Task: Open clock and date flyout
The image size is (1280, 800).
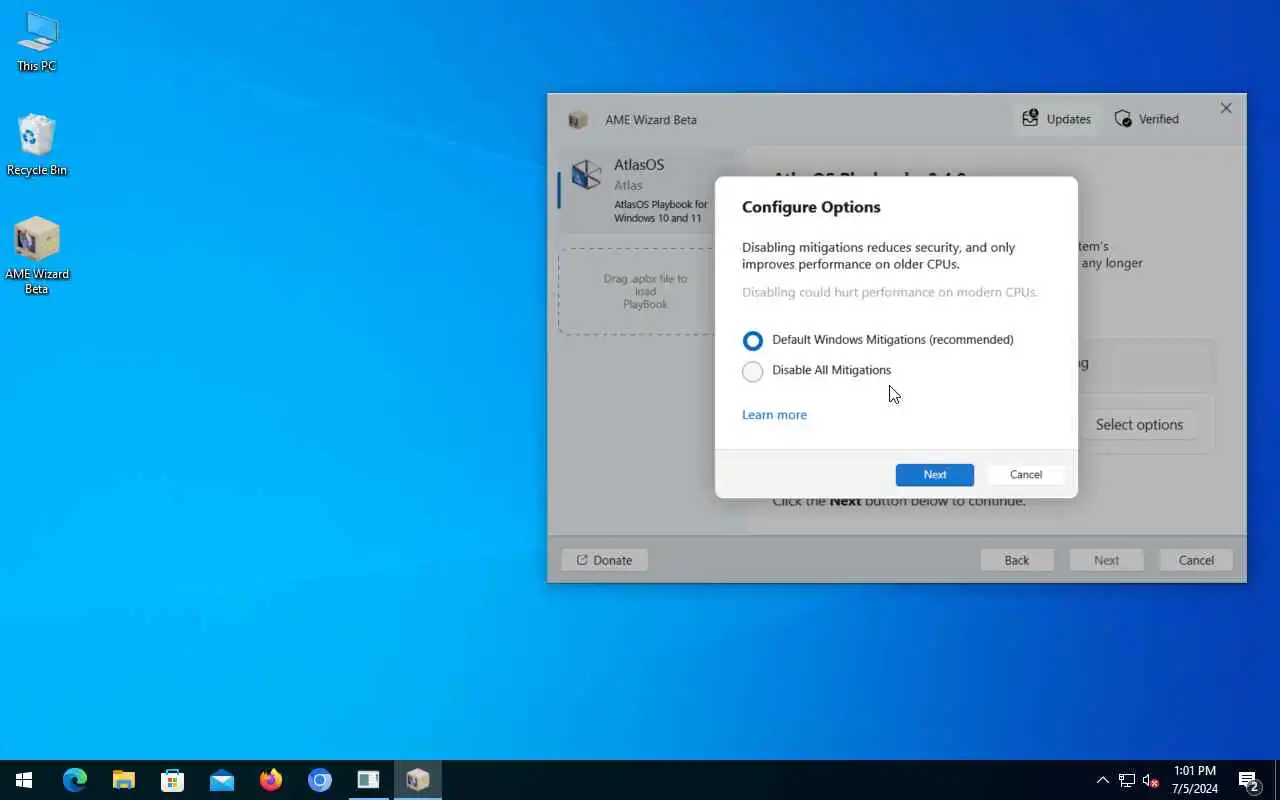Action: 1194,780
